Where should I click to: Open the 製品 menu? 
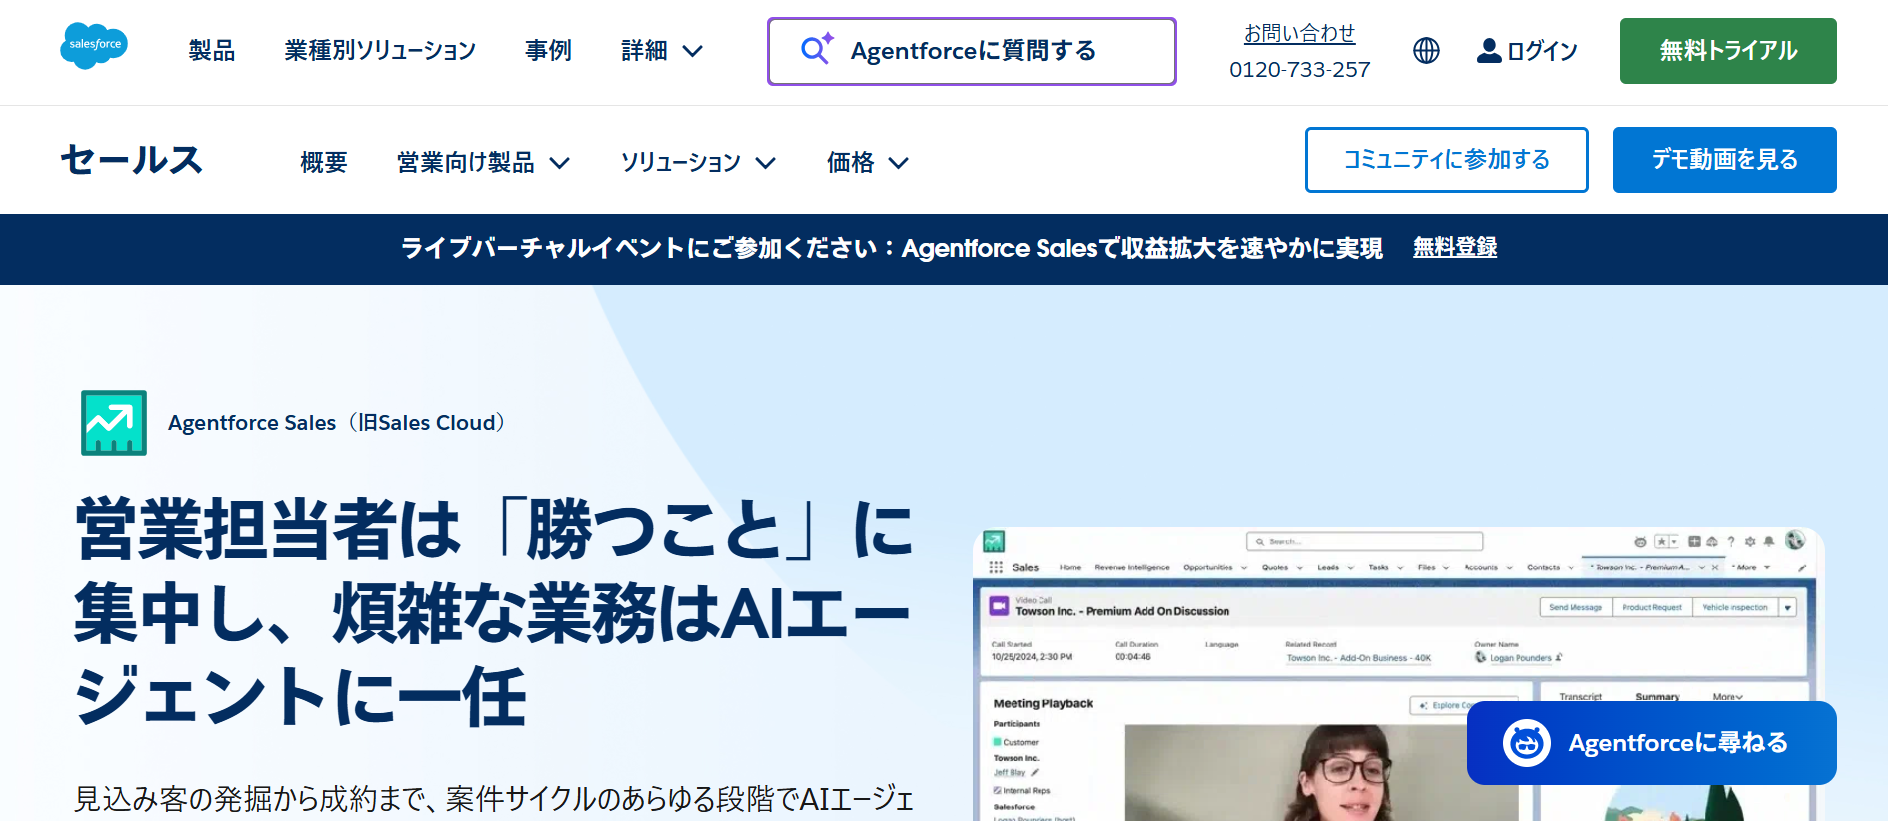[x=212, y=50]
